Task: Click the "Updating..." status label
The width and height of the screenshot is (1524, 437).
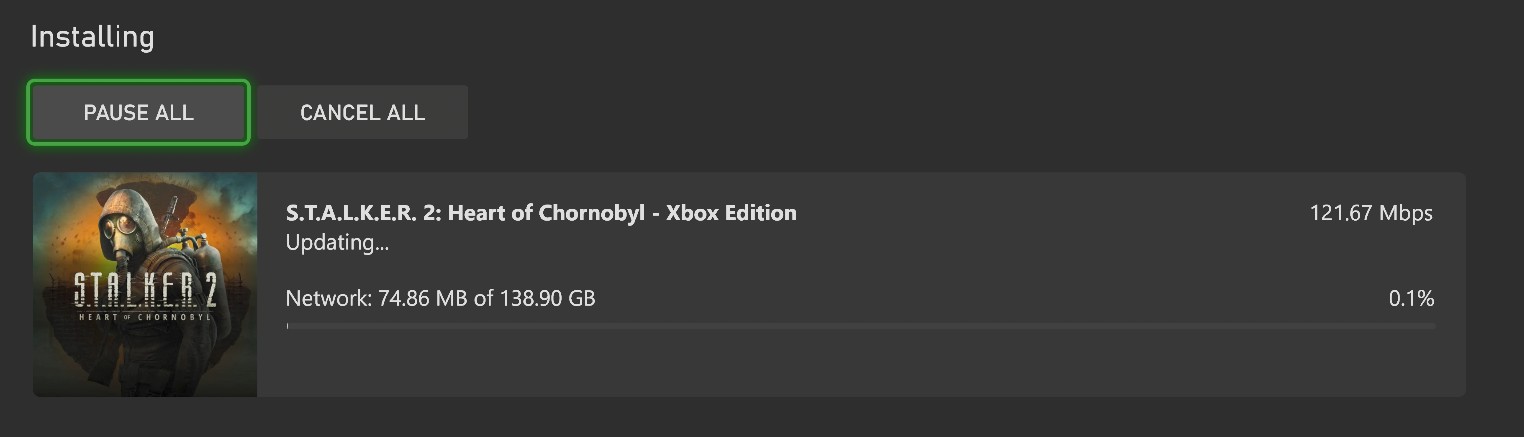Action: [337, 242]
